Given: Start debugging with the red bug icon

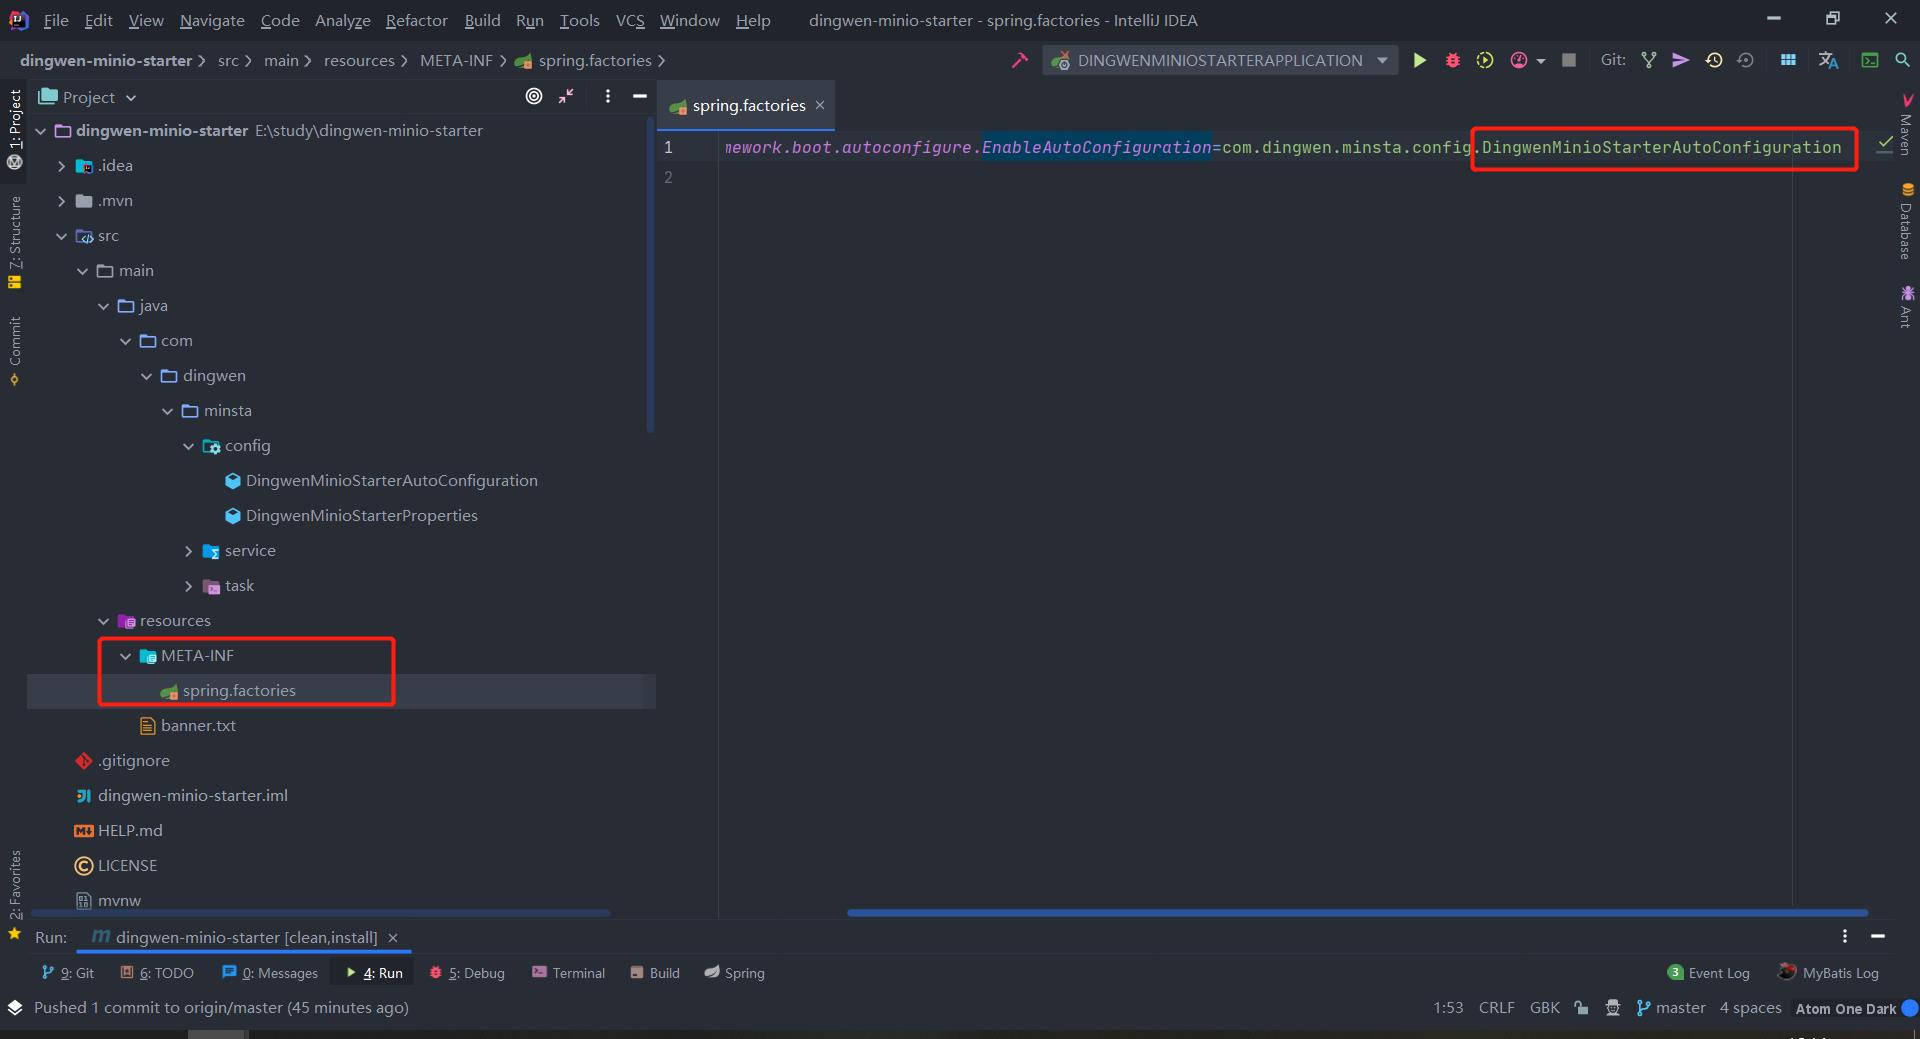Looking at the screenshot, I should click(1452, 61).
